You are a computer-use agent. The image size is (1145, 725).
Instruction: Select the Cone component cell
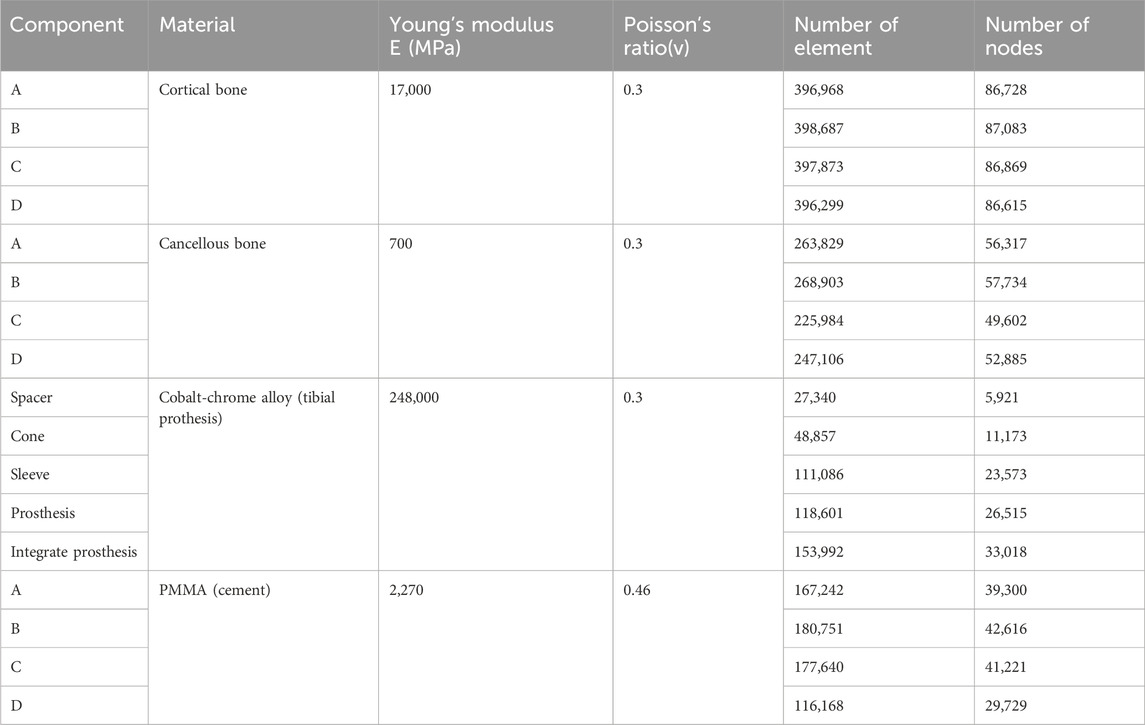coord(28,436)
